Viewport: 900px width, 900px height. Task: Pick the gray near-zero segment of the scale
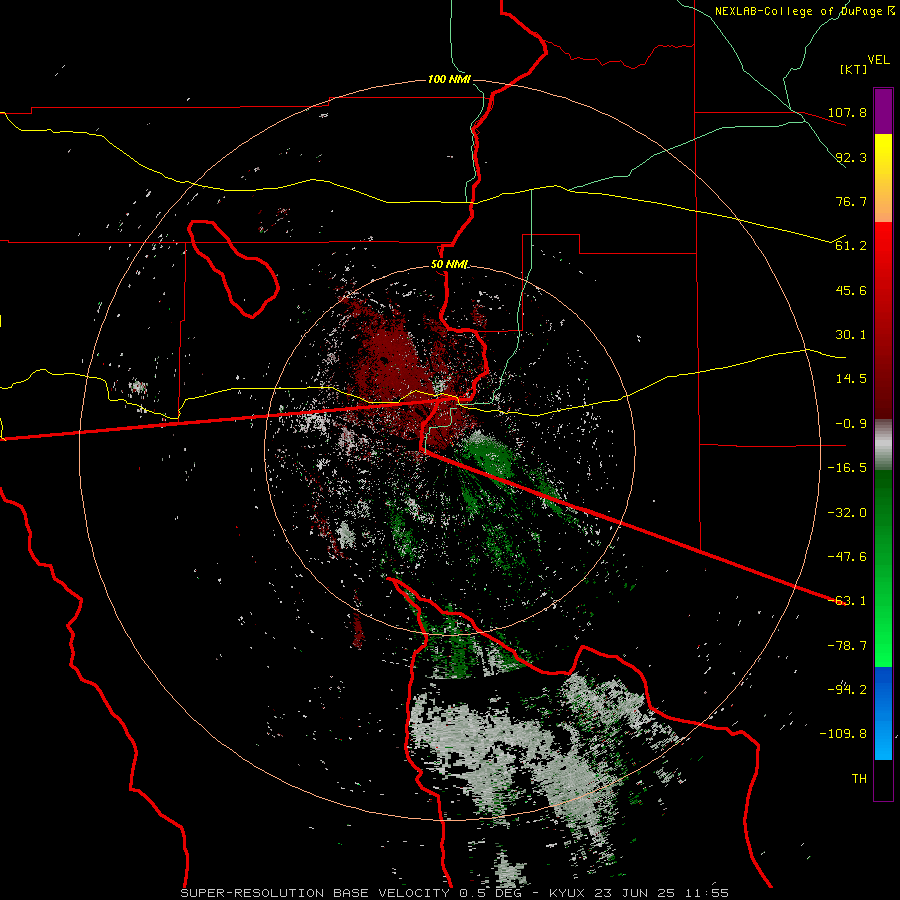pos(883,444)
